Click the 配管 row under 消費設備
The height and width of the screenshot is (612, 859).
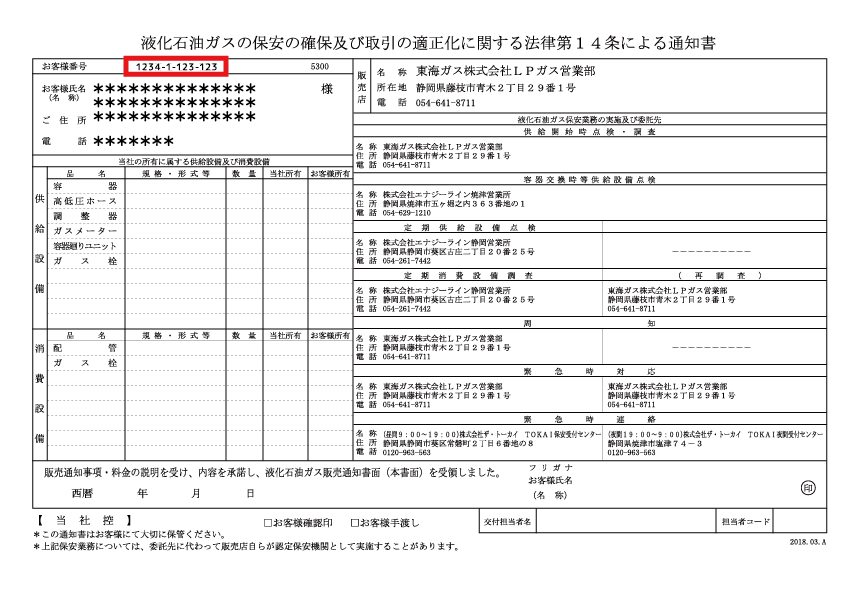(x=85, y=348)
